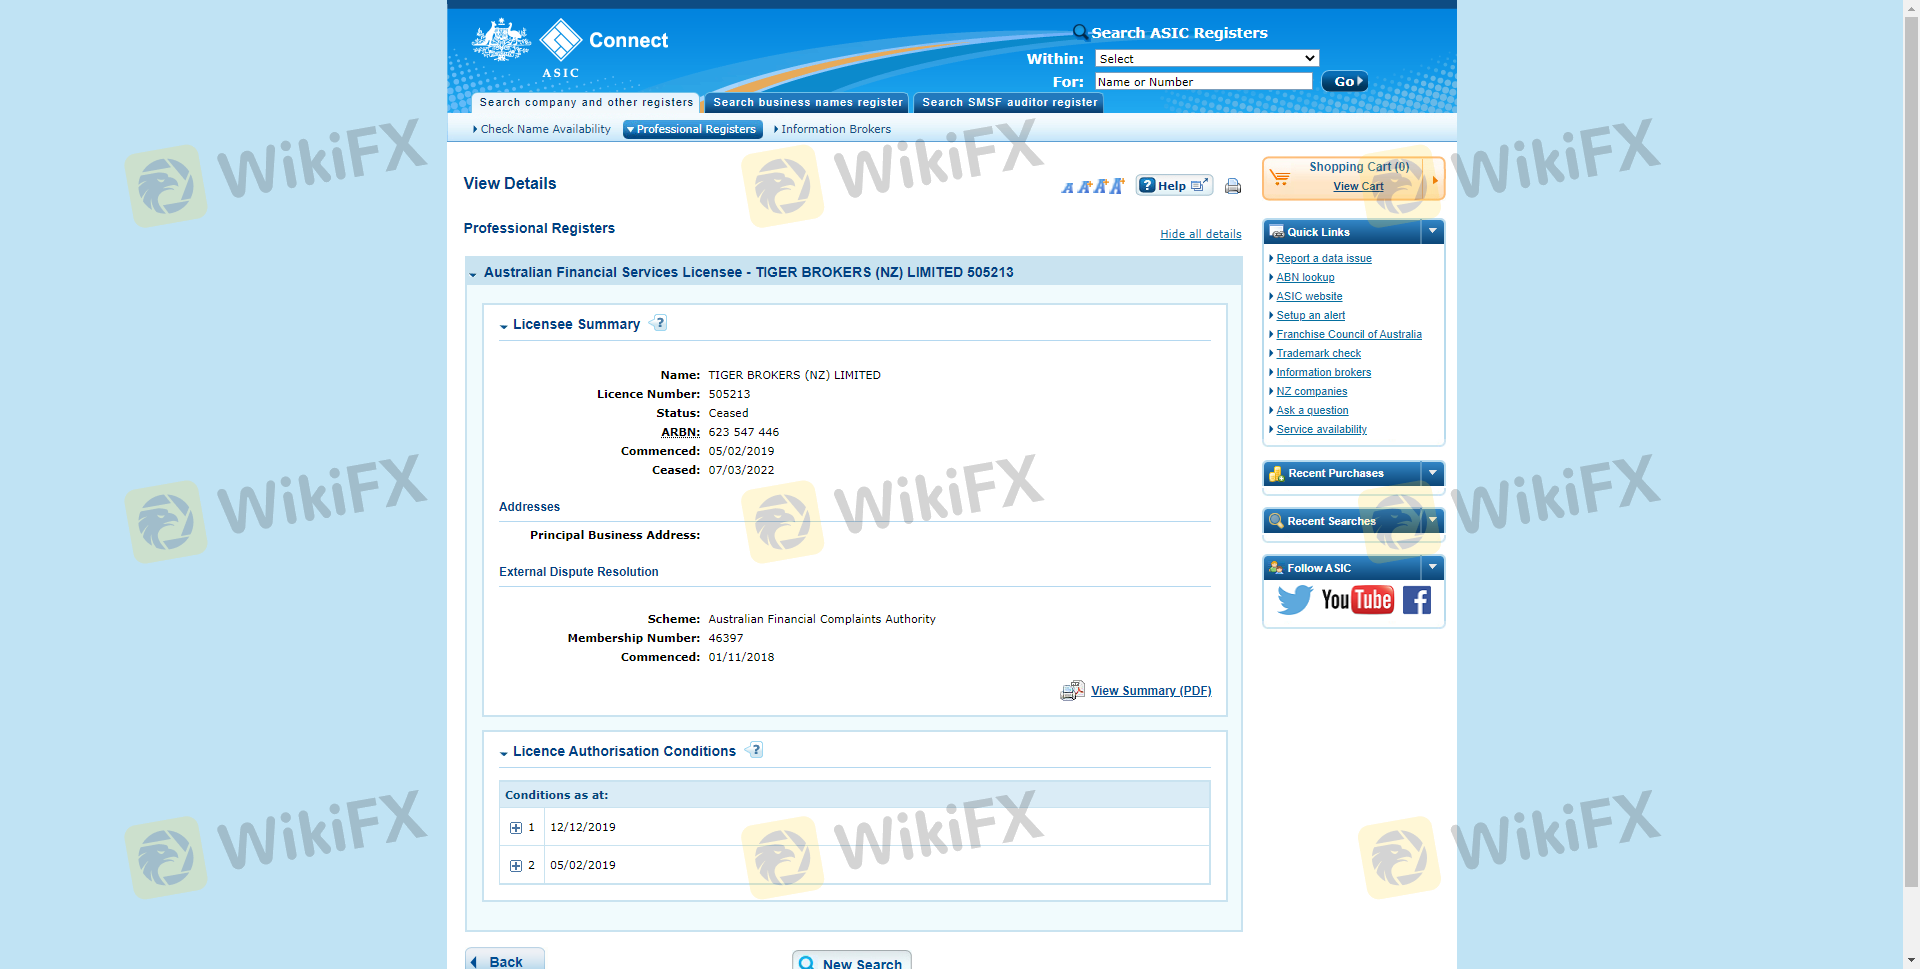This screenshot has width=1920, height=969.
Task: Click the PDF icon beside View Summary
Action: 1072,691
